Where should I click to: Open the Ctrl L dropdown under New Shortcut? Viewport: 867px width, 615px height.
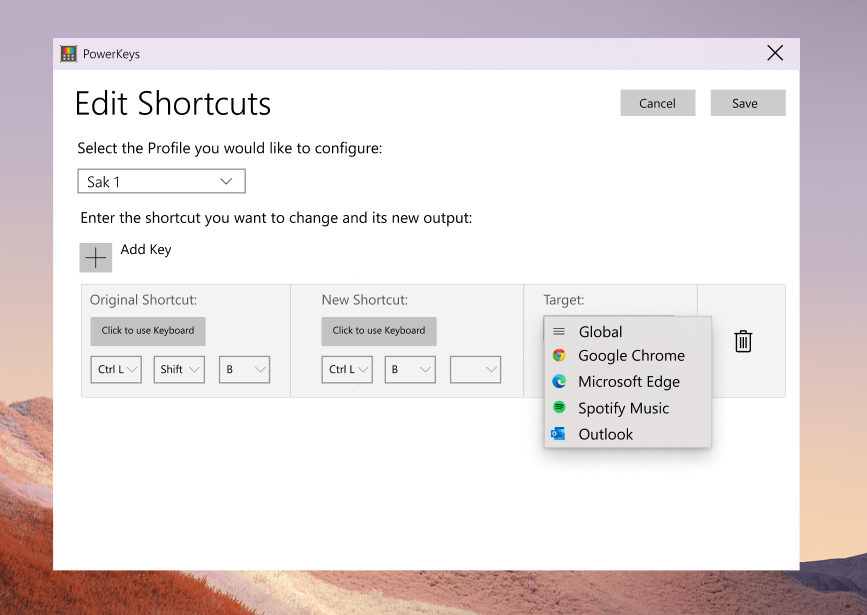[x=346, y=369]
